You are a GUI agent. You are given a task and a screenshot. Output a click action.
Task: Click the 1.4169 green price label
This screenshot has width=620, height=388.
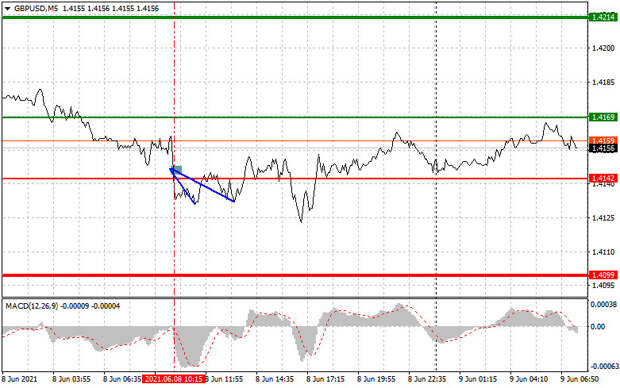point(603,117)
